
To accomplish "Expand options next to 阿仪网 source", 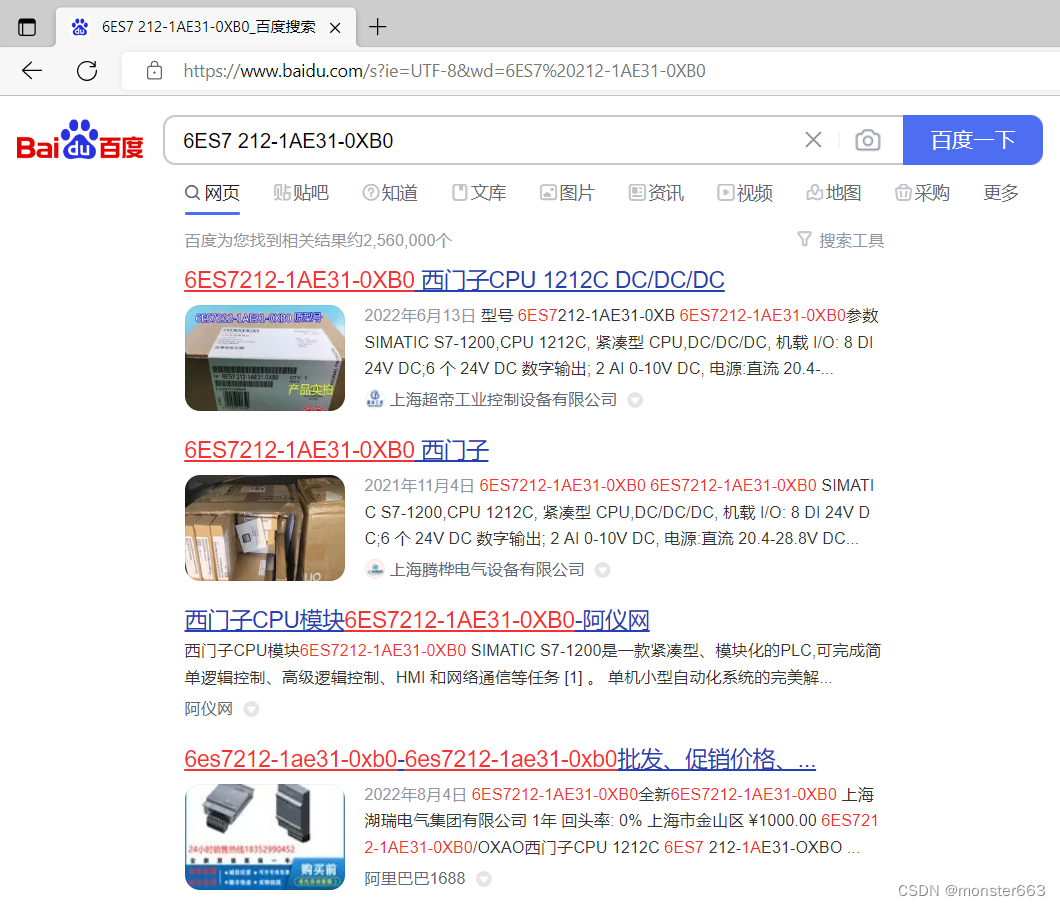I will point(250,708).
